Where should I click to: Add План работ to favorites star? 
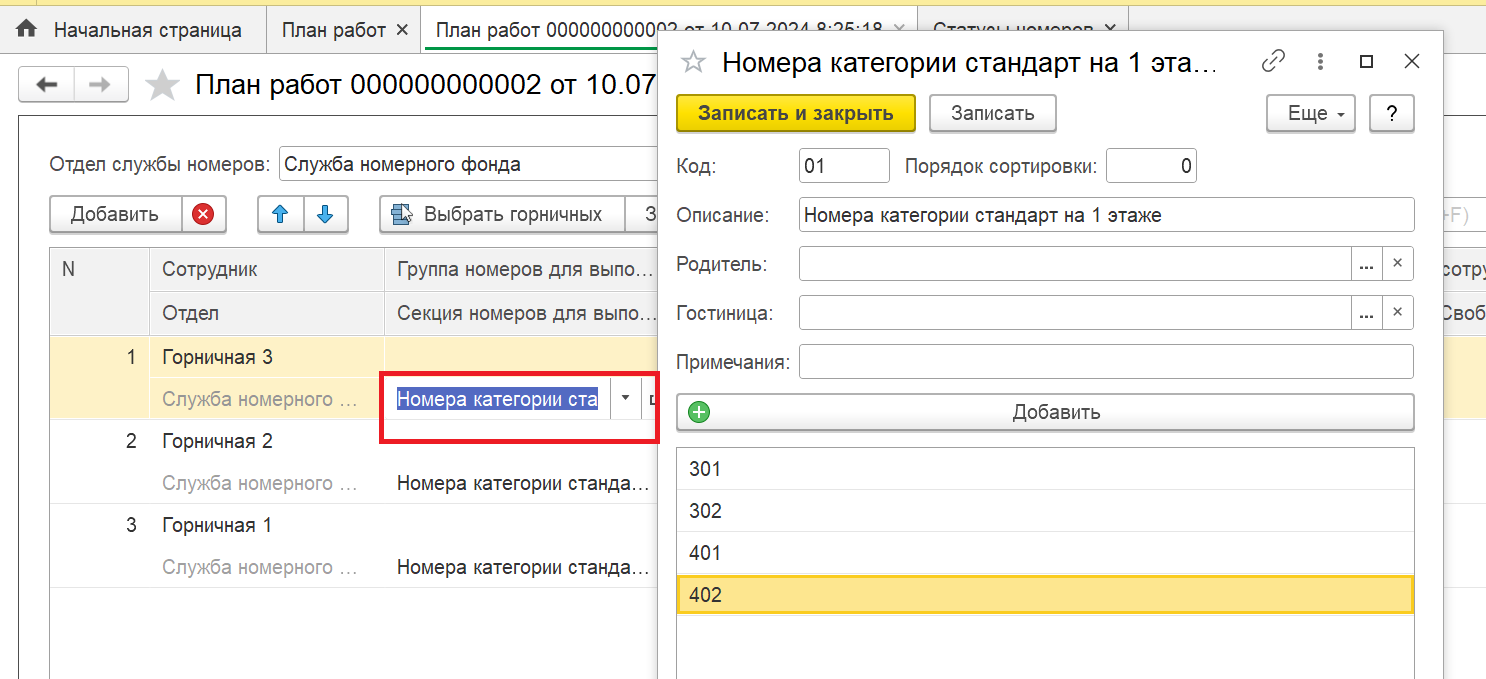click(x=162, y=85)
